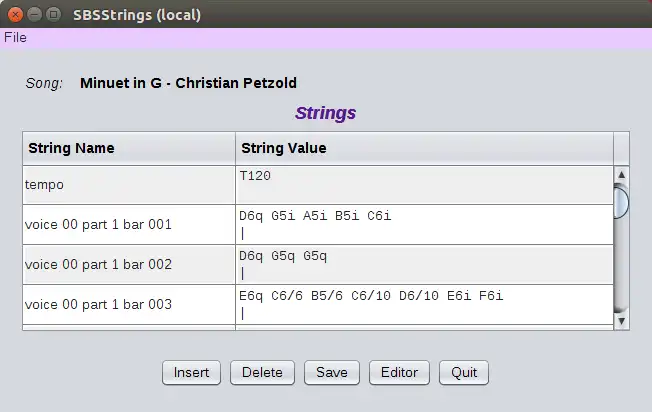Click the T120 tempo value cell
Image resolution: width=652 pixels, height=412 pixels.
click(424, 185)
